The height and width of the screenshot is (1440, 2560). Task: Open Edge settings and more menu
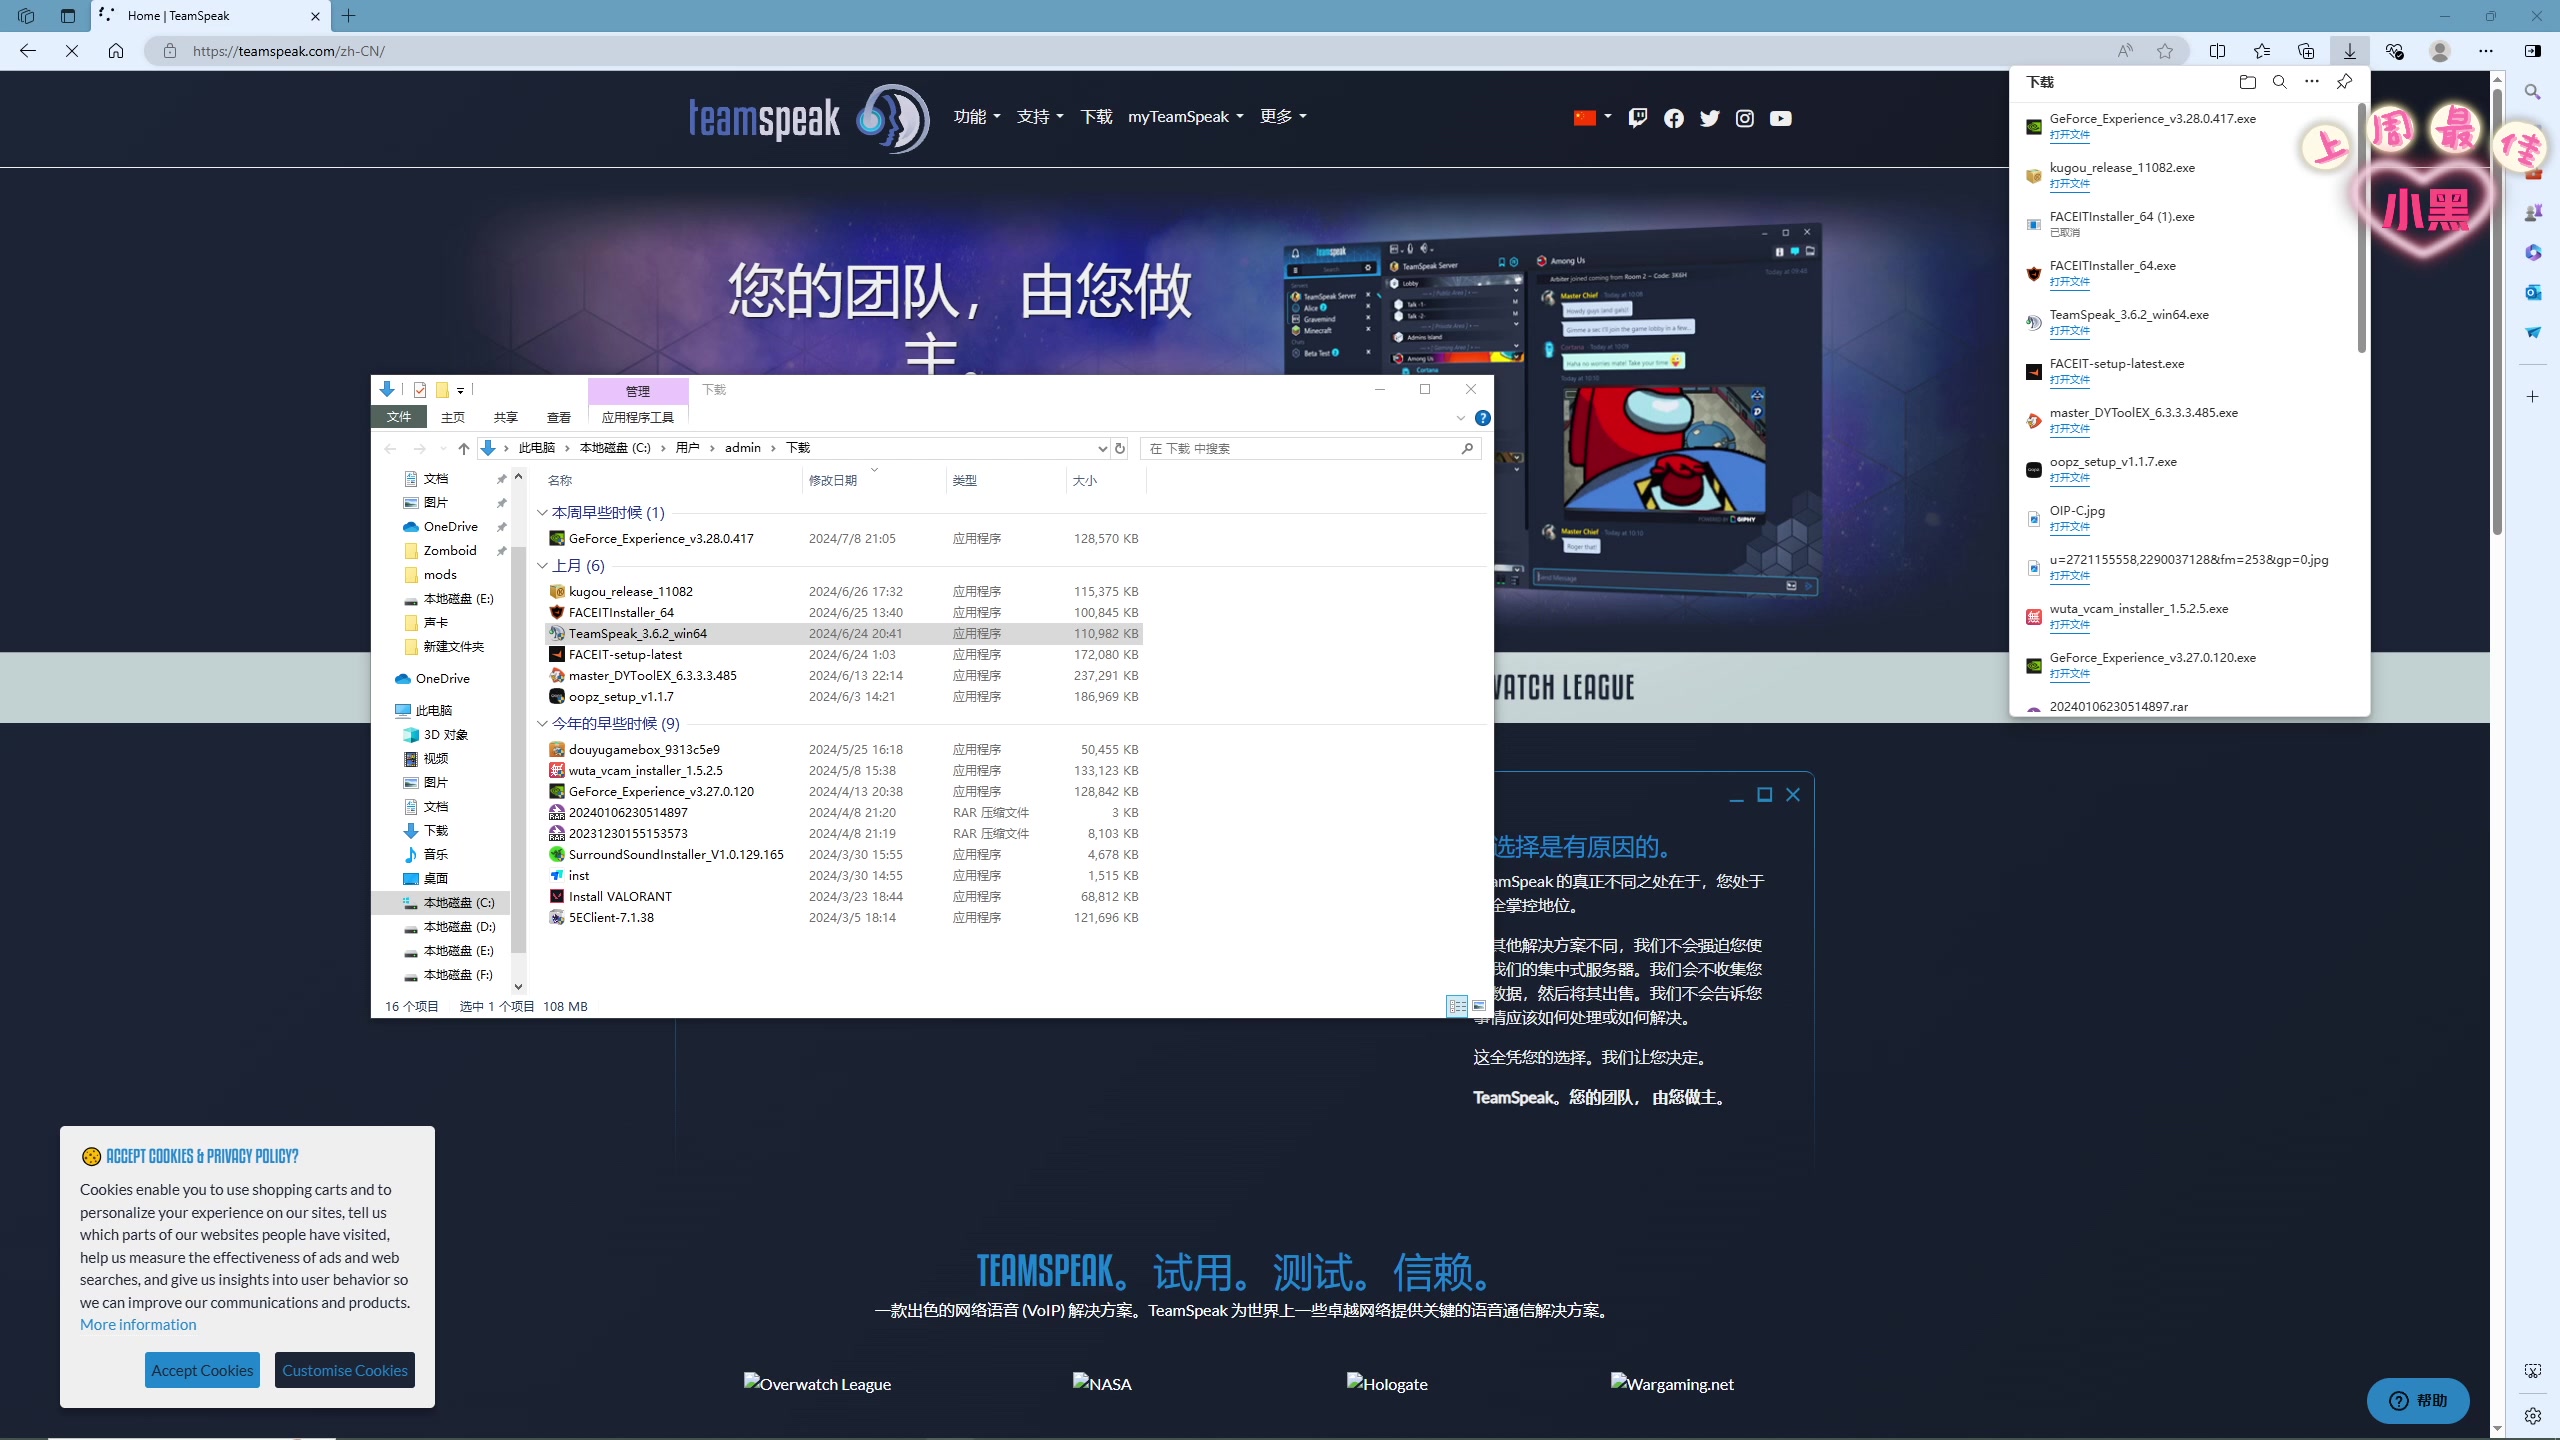2486,51
